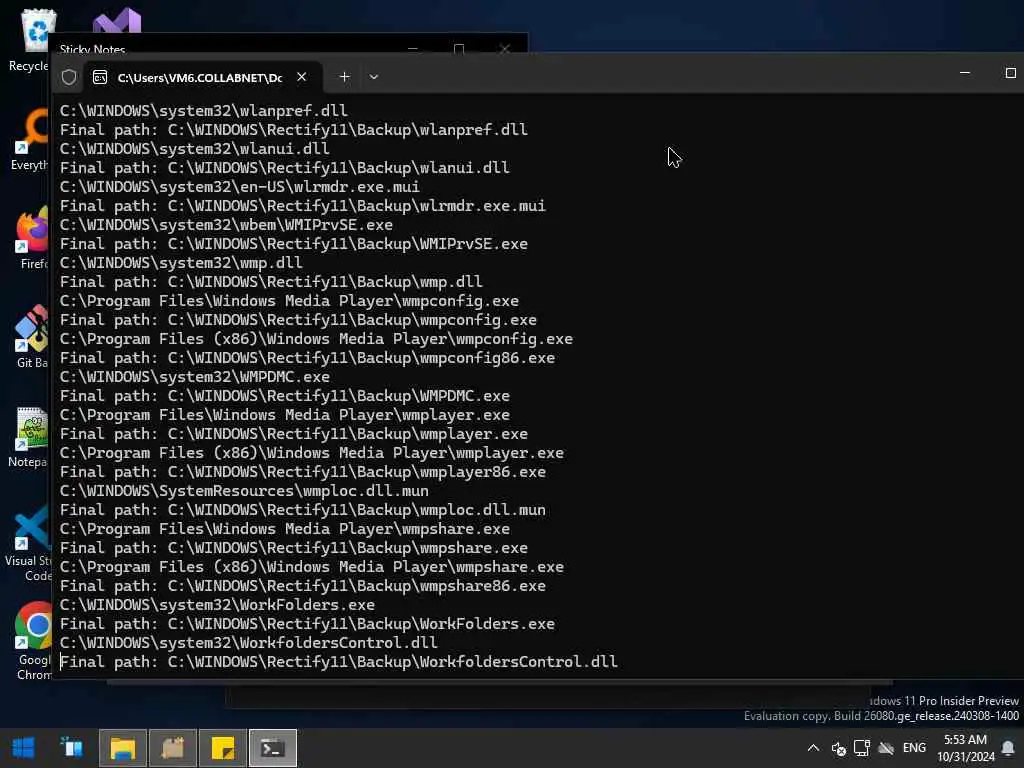Maximize the terminal window

tap(1010, 73)
